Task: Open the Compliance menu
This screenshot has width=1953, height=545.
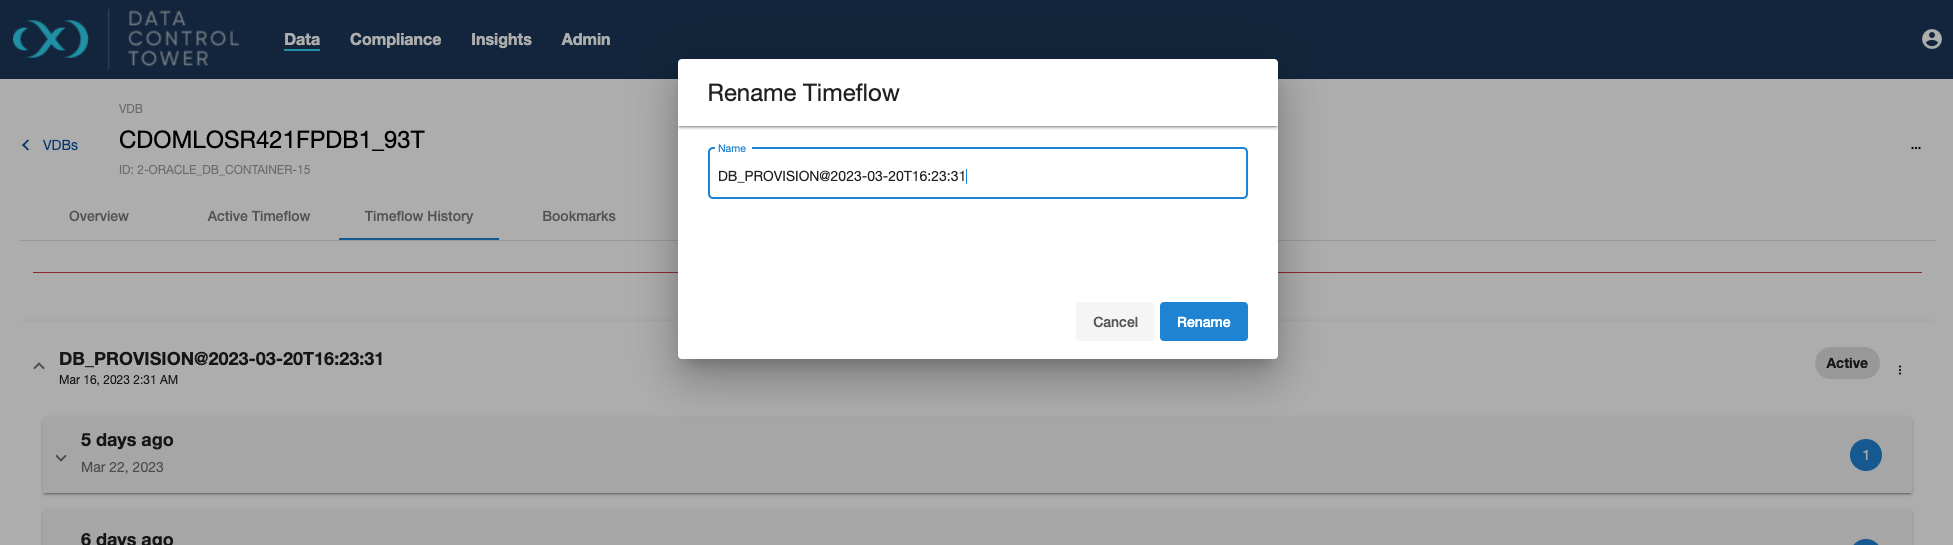Action: pyautogui.click(x=395, y=40)
